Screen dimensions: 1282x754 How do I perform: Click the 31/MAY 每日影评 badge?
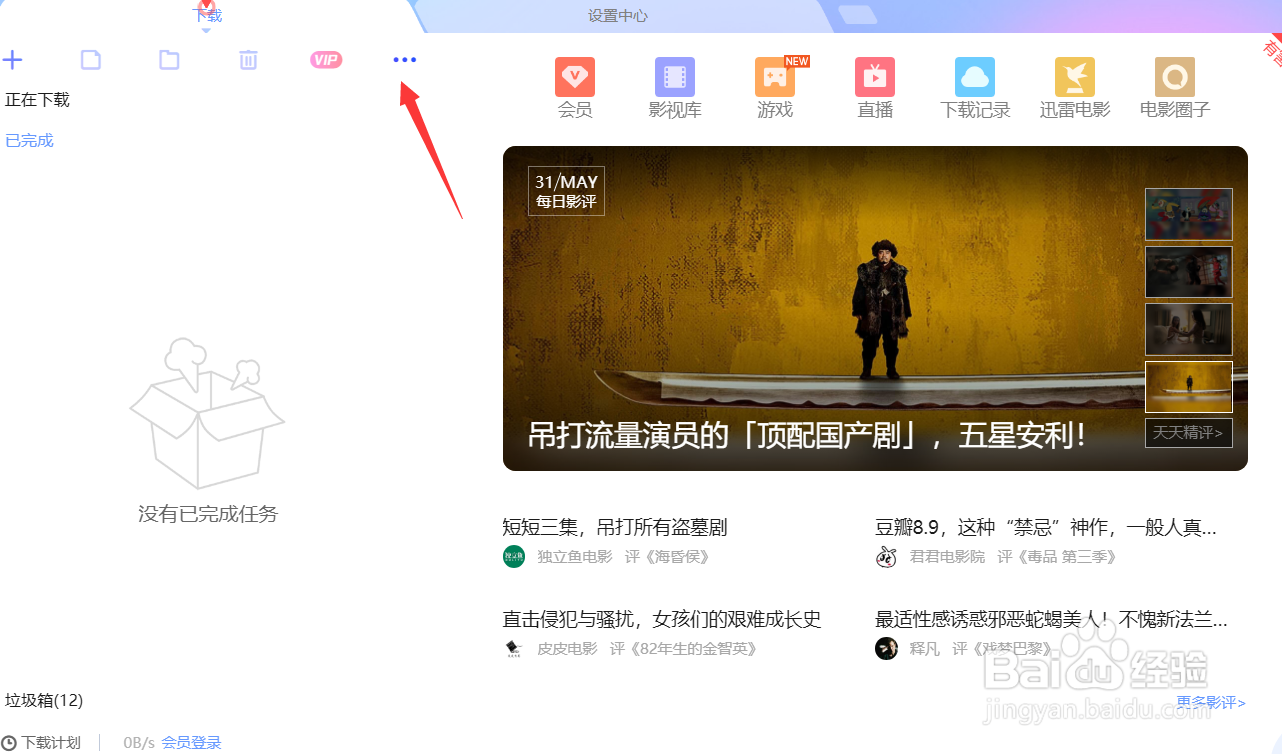tap(566, 191)
